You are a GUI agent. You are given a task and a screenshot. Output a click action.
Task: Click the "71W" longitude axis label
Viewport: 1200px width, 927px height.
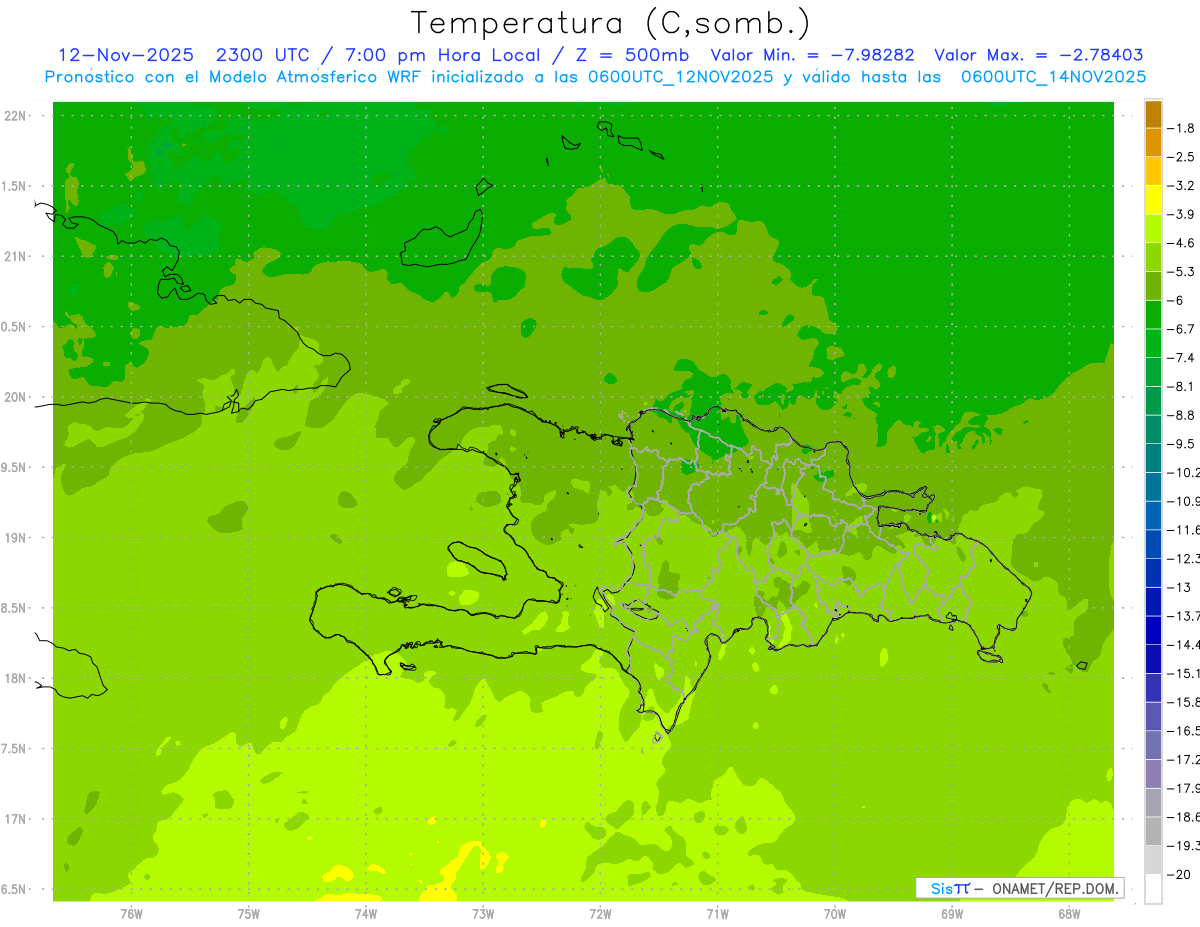(x=717, y=913)
